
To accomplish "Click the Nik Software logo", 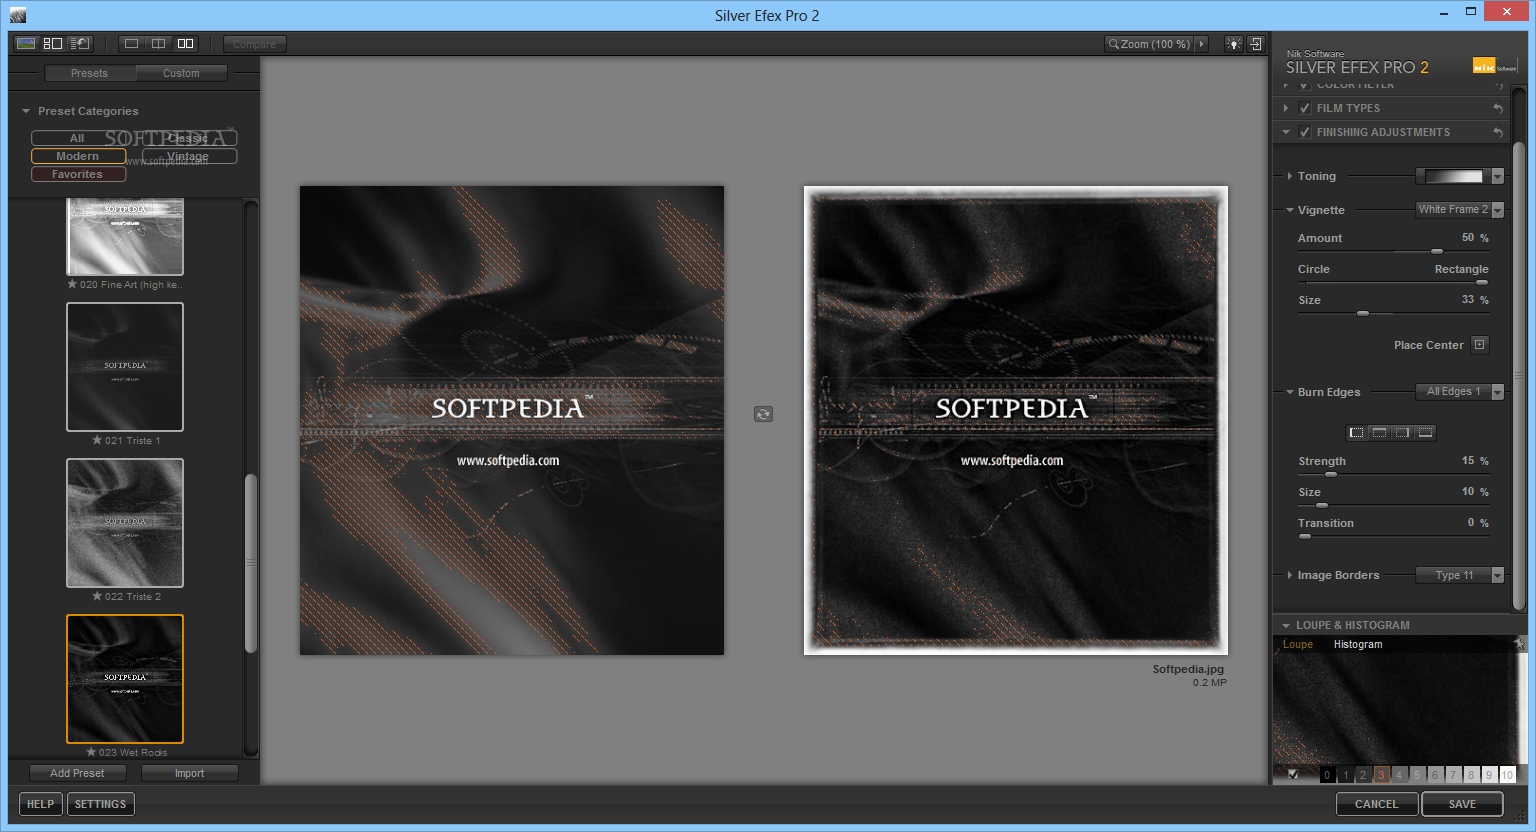I will [1494, 66].
